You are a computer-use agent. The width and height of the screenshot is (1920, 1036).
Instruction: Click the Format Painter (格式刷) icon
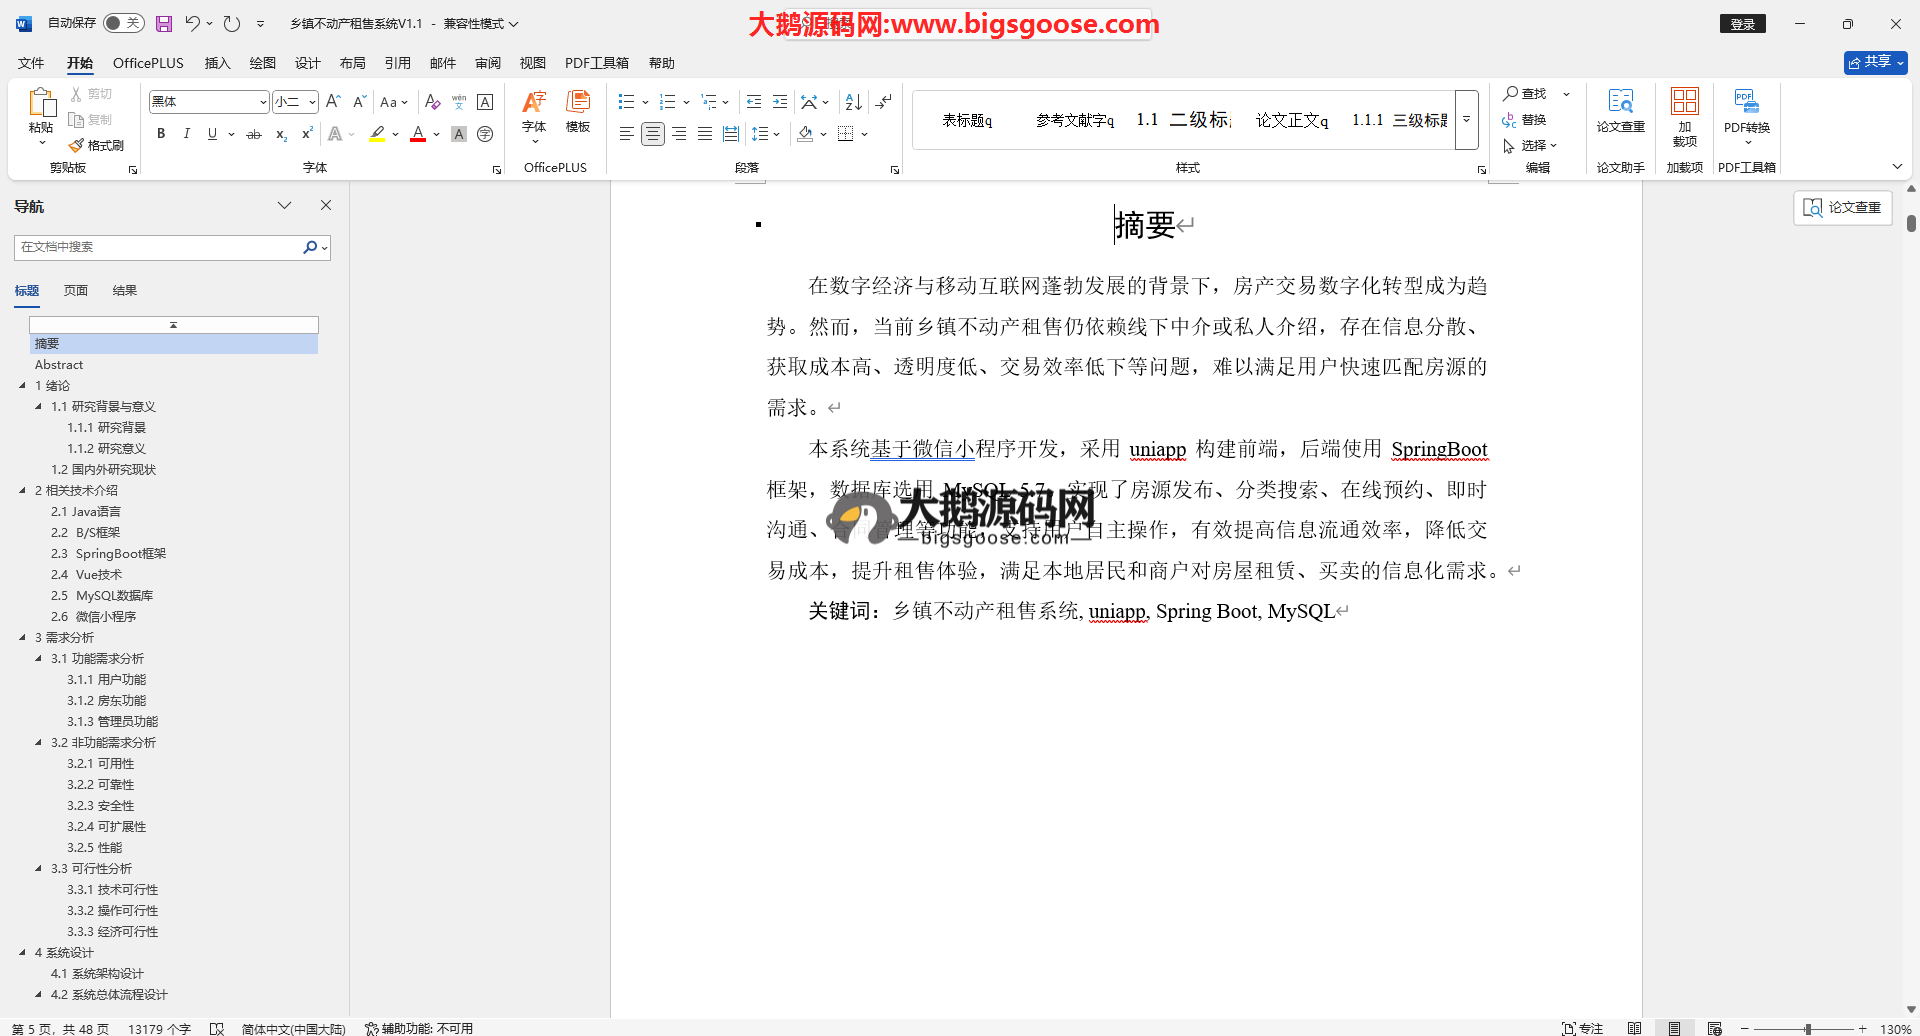(96, 145)
